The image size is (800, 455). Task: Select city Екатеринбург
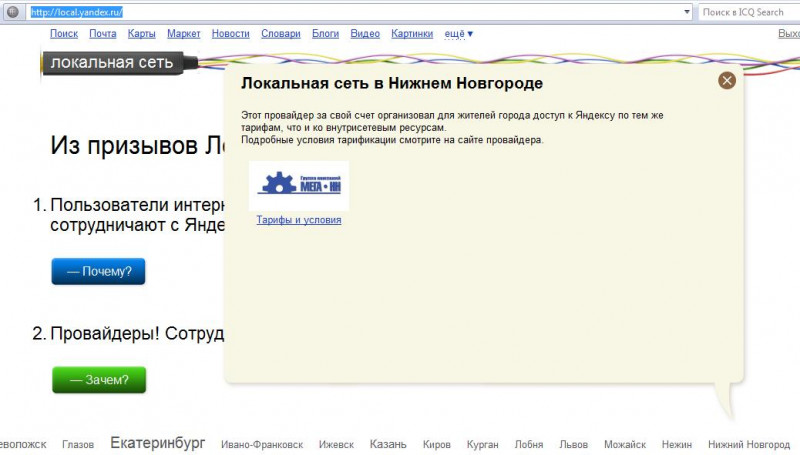tap(158, 443)
